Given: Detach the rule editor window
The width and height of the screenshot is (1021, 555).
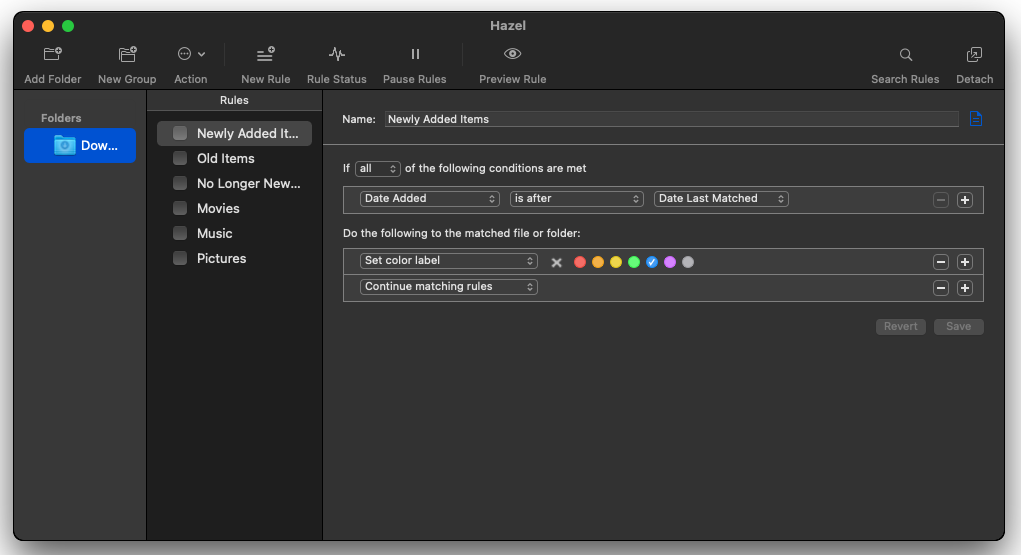Looking at the screenshot, I should point(974,54).
